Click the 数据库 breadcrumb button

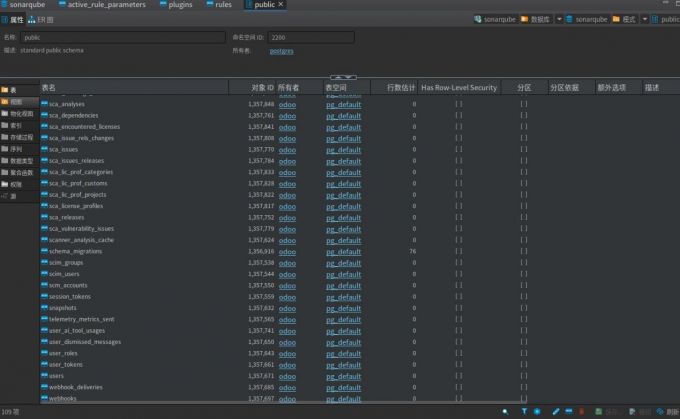[535, 19]
